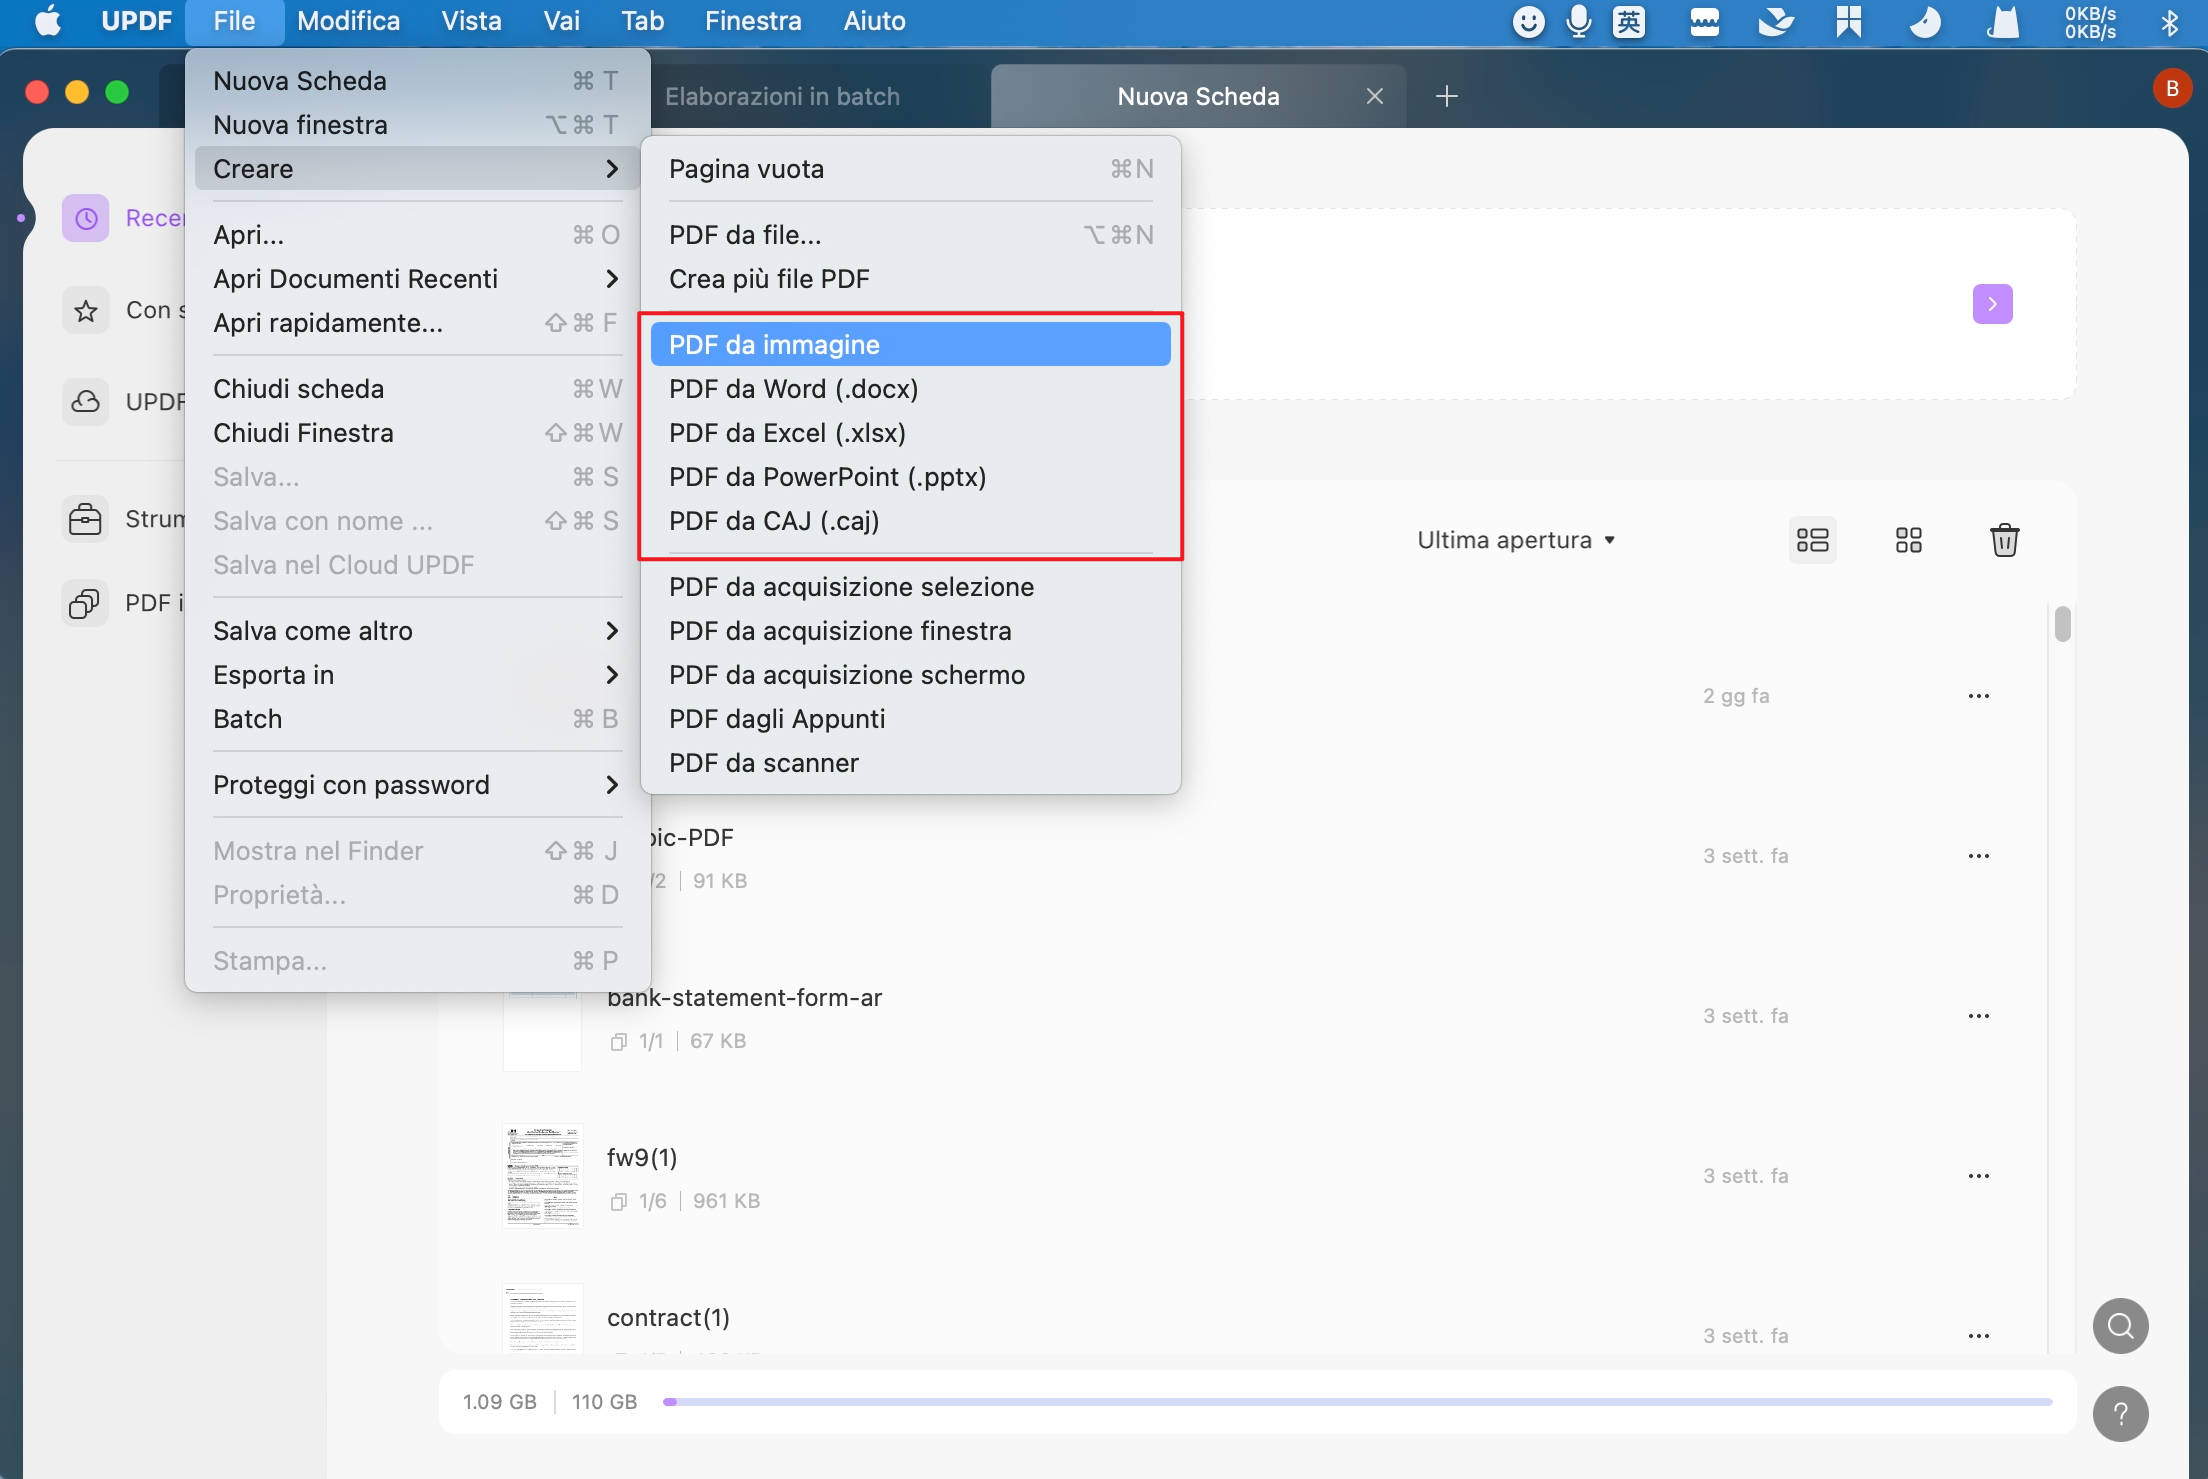Close the Nuova Scheda tab
Viewport: 2208px width, 1479px height.
(1375, 96)
